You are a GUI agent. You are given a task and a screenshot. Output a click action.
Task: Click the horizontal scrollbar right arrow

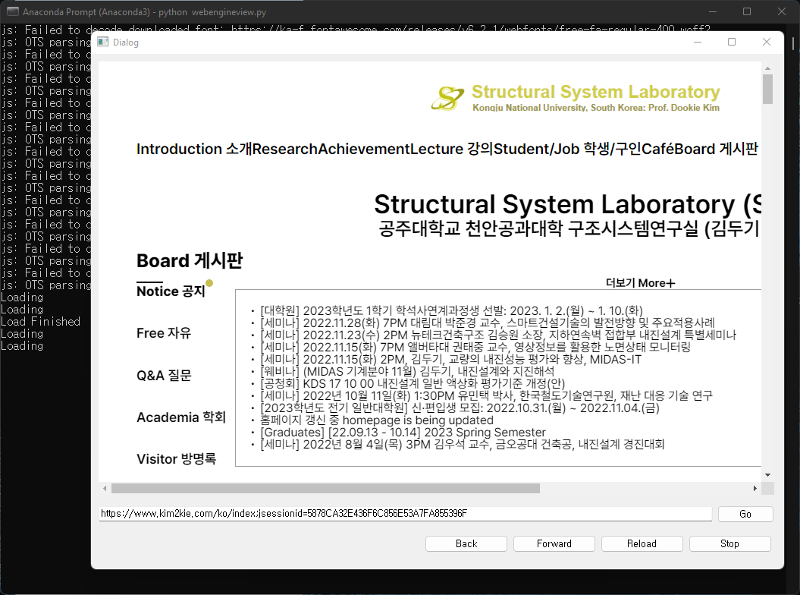(755, 489)
